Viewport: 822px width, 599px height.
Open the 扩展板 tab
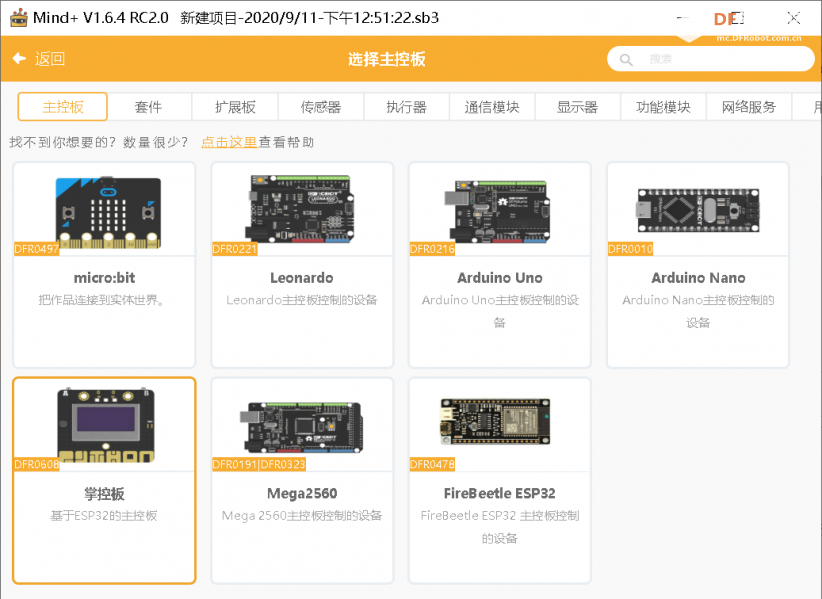click(x=235, y=107)
